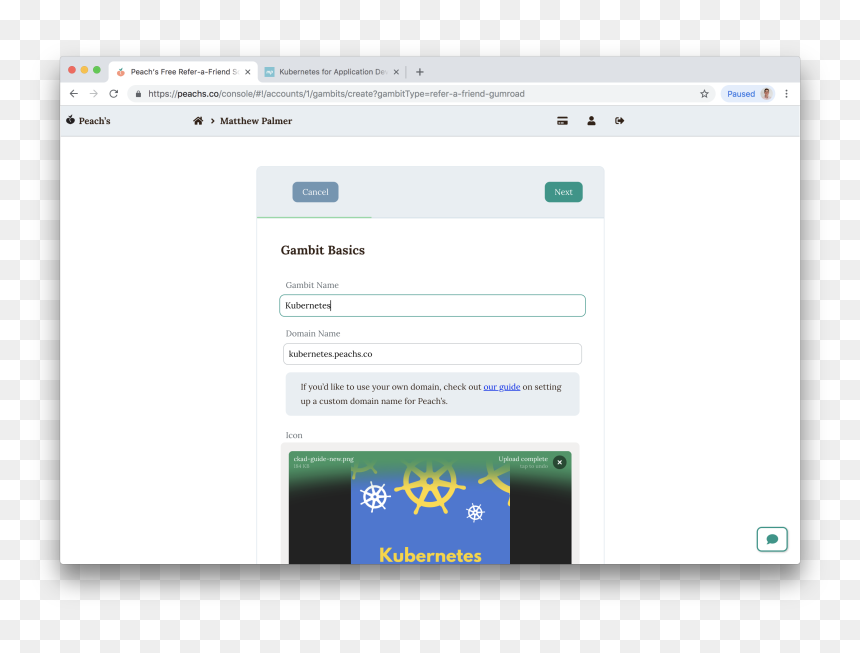Image resolution: width=860 pixels, height=653 pixels.
Task: Open the user account icon
Action: pos(591,121)
